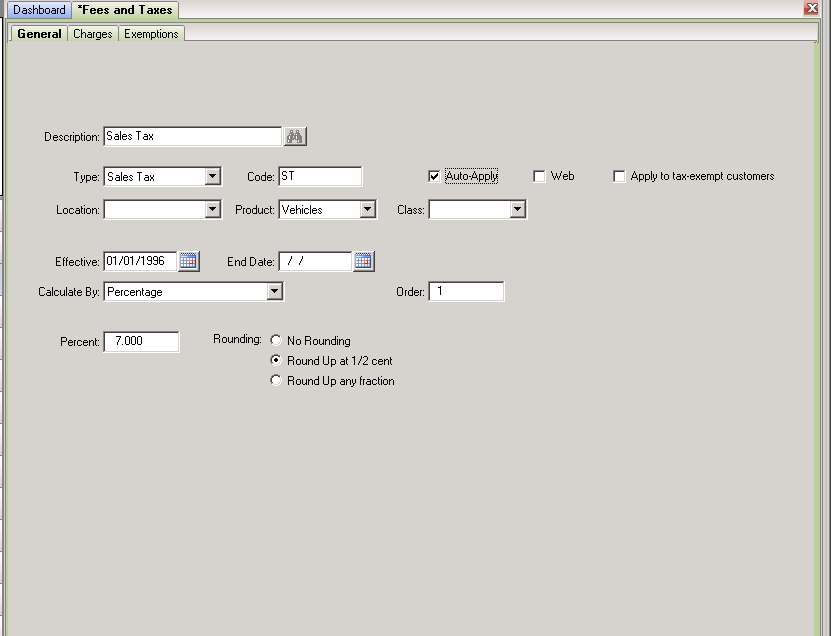Screen dimensions: 831x636
Task: Open the Exemptions tab
Action: (x=151, y=34)
